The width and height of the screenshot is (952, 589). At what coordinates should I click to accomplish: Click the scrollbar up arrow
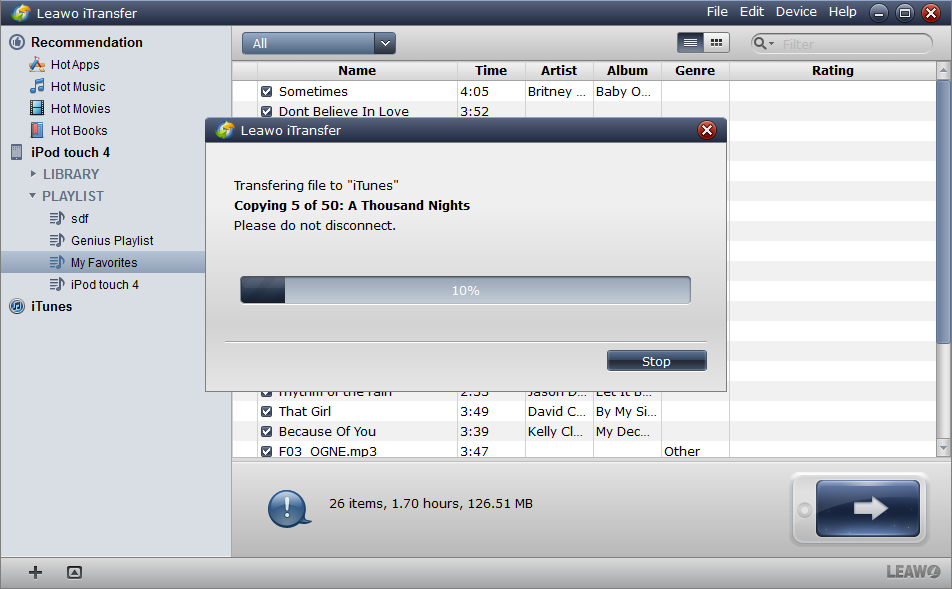[x=943, y=70]
